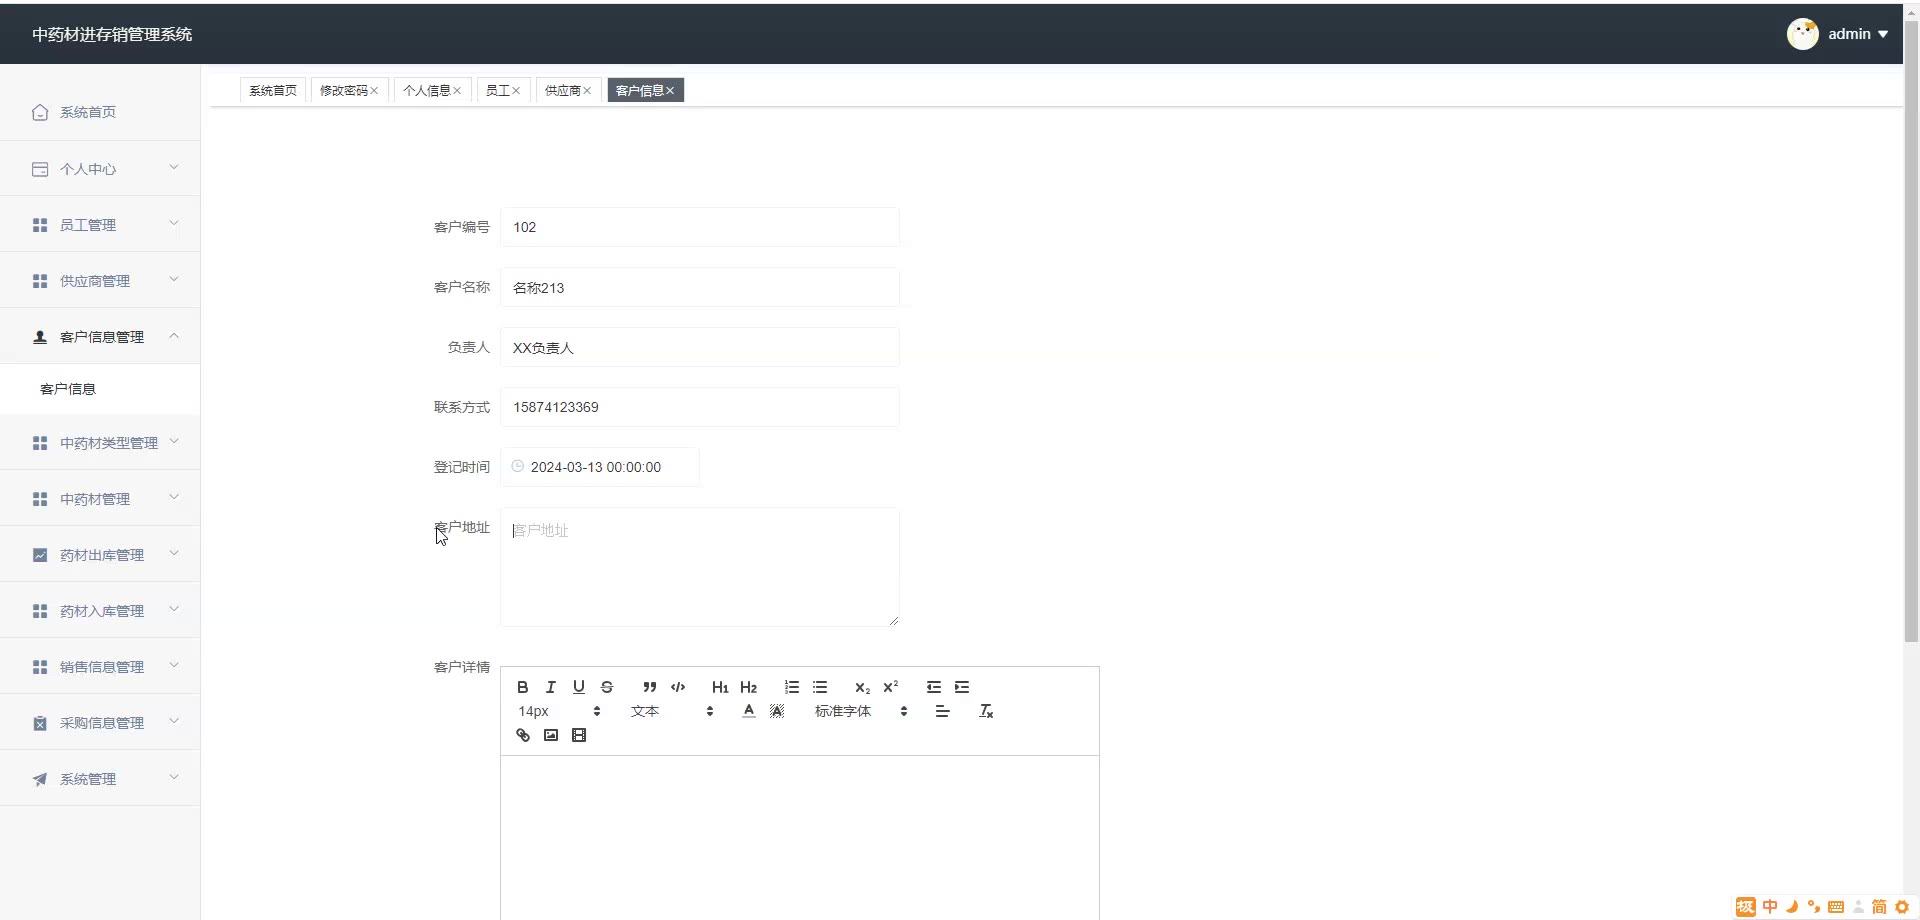Open the 文本 paragraph style dropdown
The image size is (1920, 920).
[x=672, y=711]
